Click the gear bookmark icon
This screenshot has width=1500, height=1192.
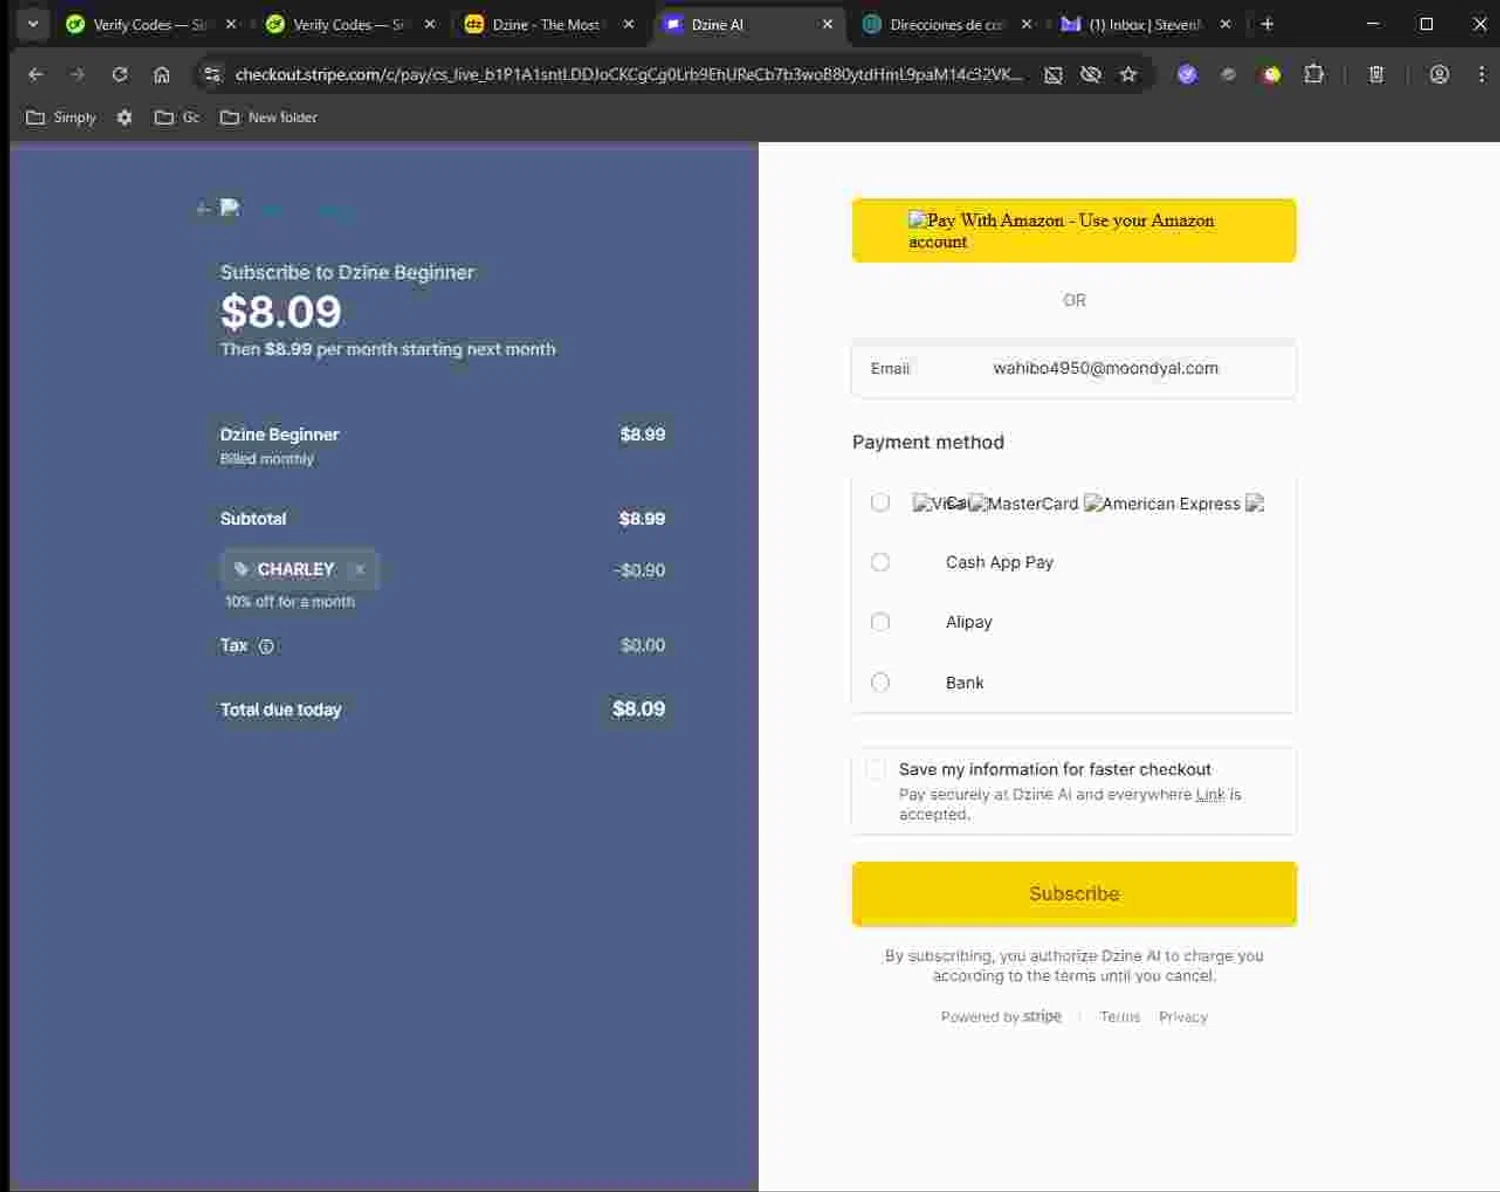click(x=124, y=117)
